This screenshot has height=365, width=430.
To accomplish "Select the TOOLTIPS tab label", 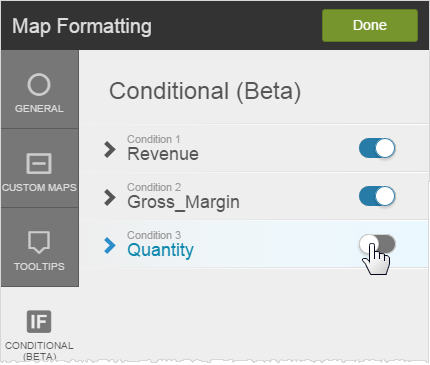I will pyautogui.click(x=39, y=267).
